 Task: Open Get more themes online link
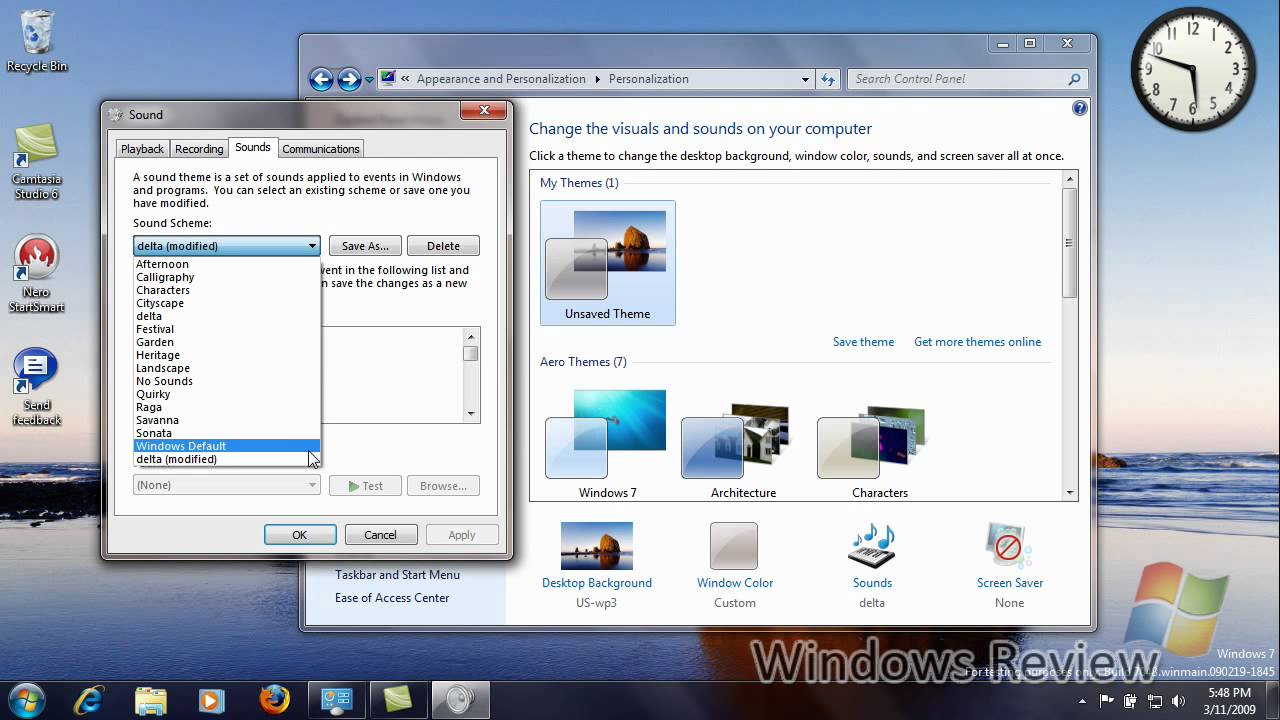coord(977,342)
